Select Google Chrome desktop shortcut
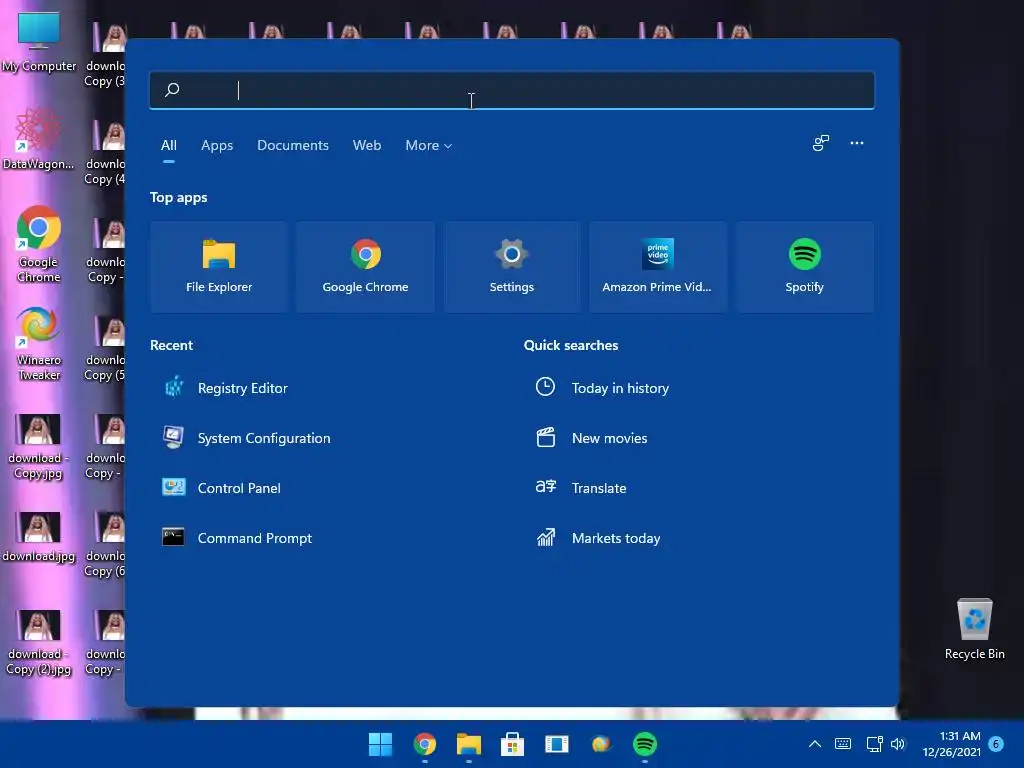The width and height of the screenshot is (1024, 768). point(39,244)
